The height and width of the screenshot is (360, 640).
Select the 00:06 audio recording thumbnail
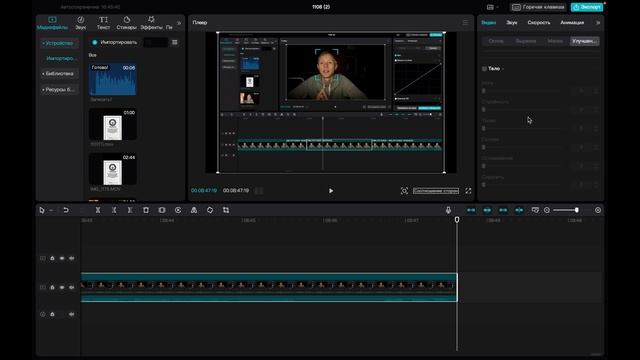pos(113,80)
